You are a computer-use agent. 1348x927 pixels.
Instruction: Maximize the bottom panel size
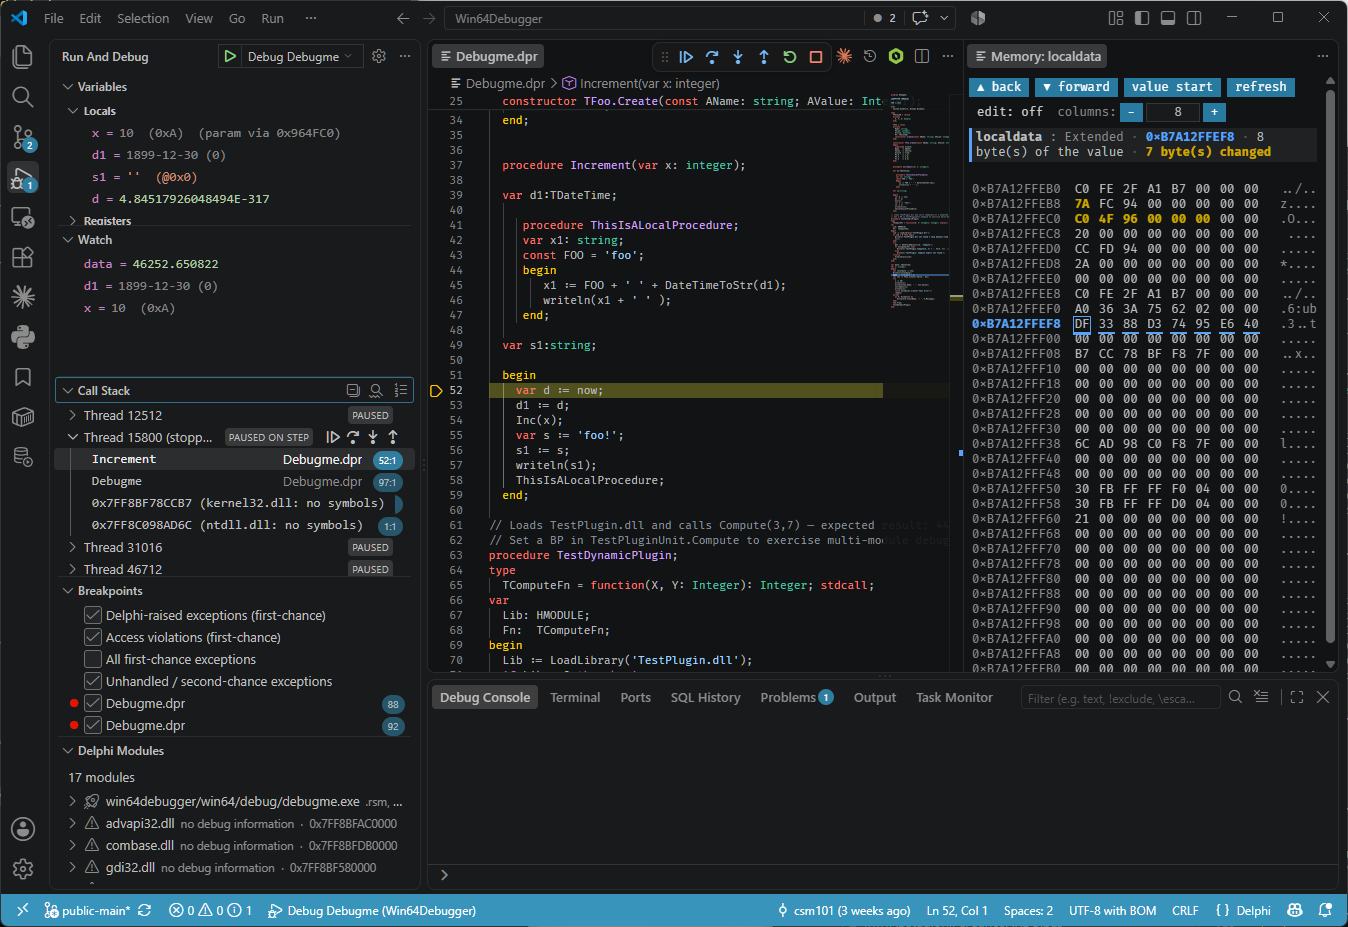1297,698
